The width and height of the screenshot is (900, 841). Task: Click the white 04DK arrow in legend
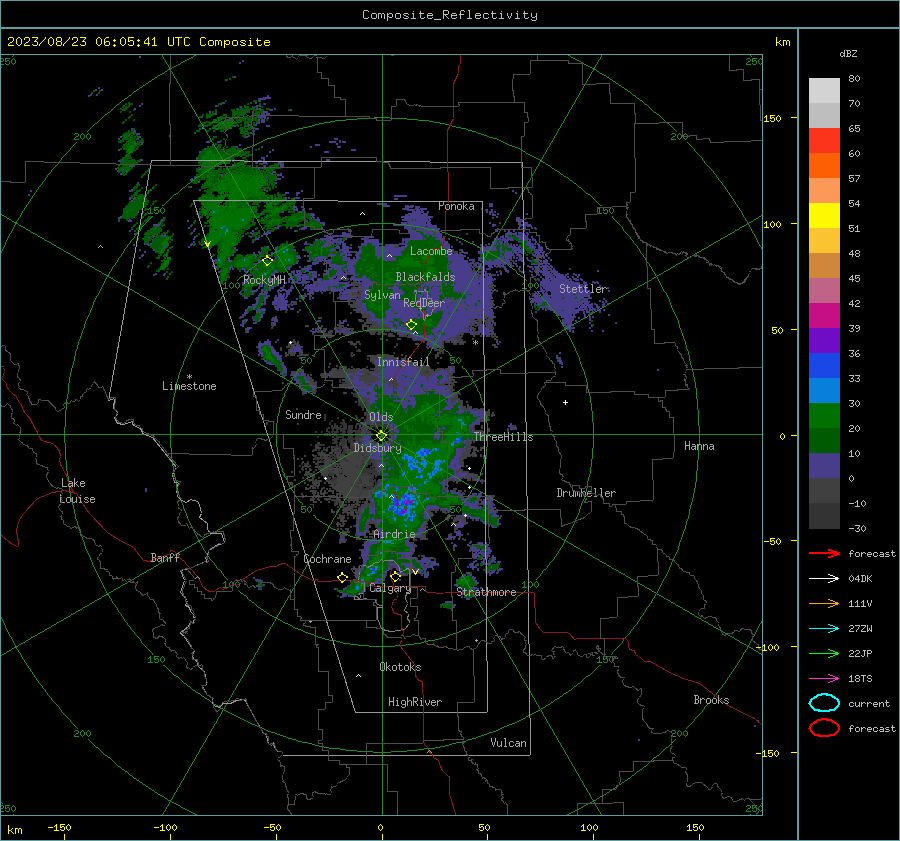(824, 578)
